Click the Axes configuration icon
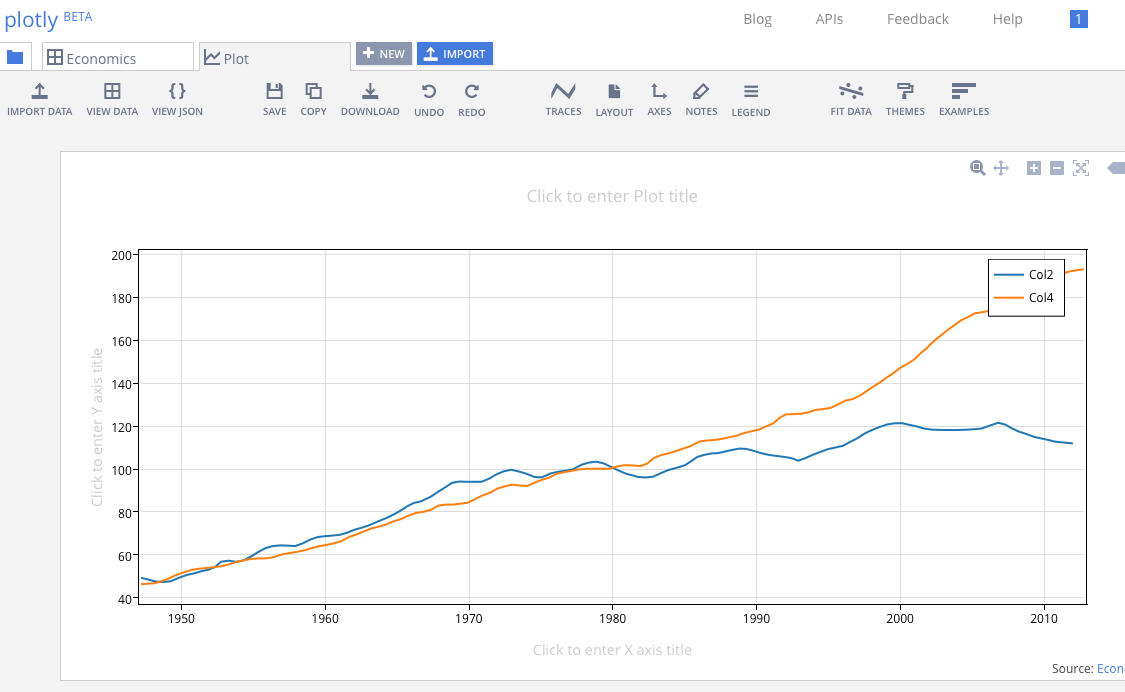This screenshot has width=1125, height=692. [659, 98]
